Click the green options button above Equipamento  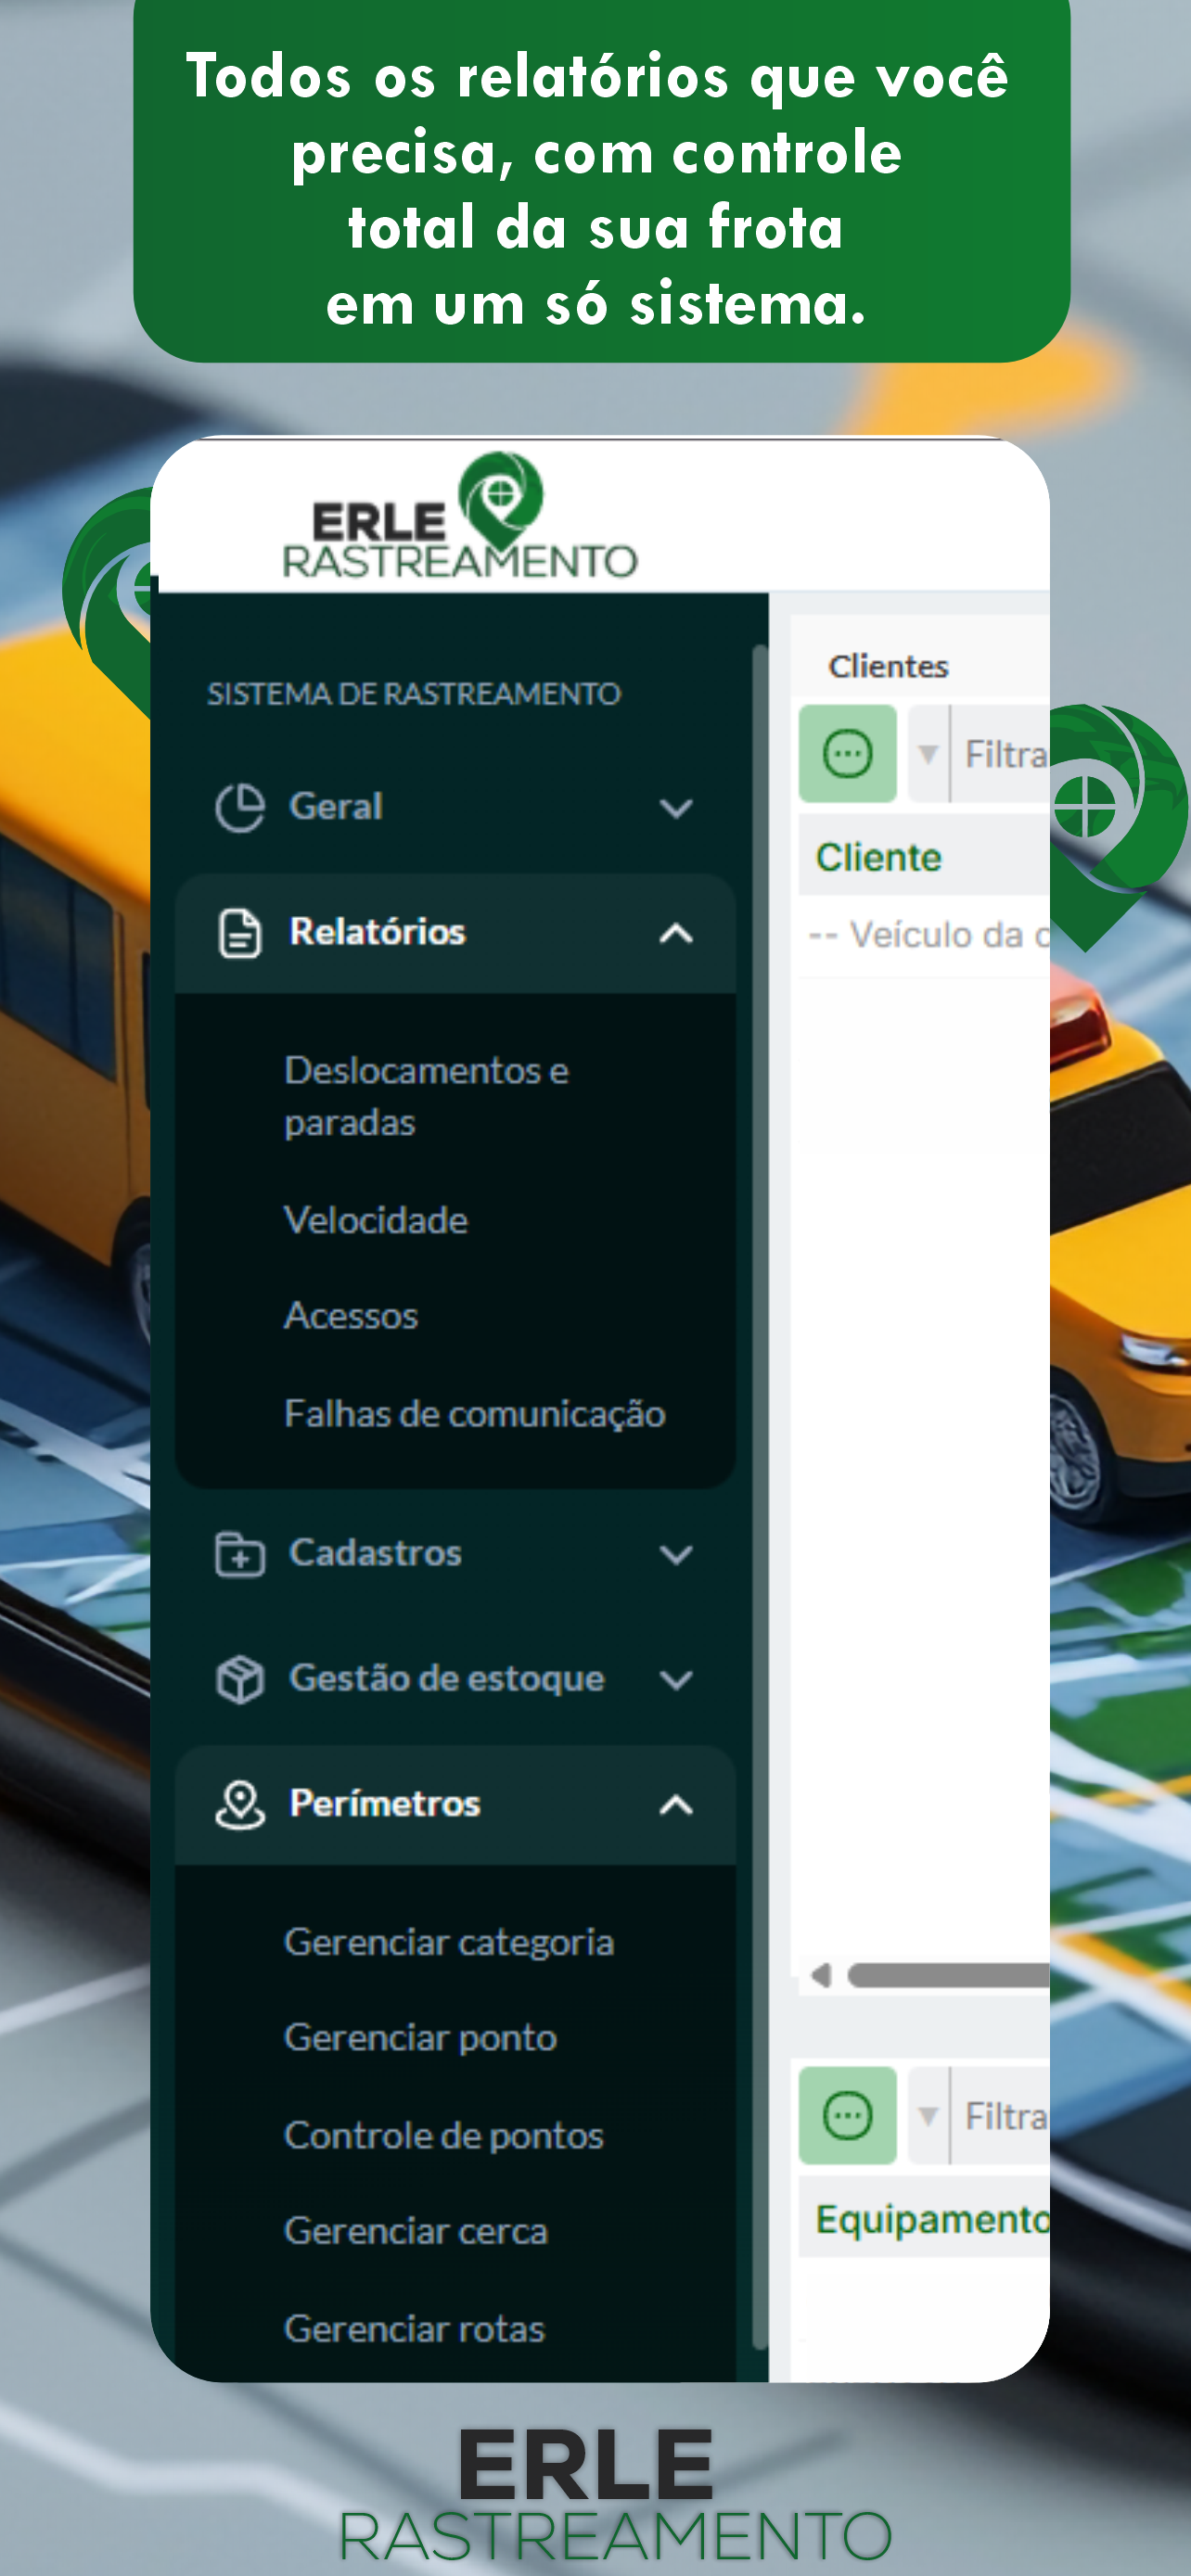847,2115
